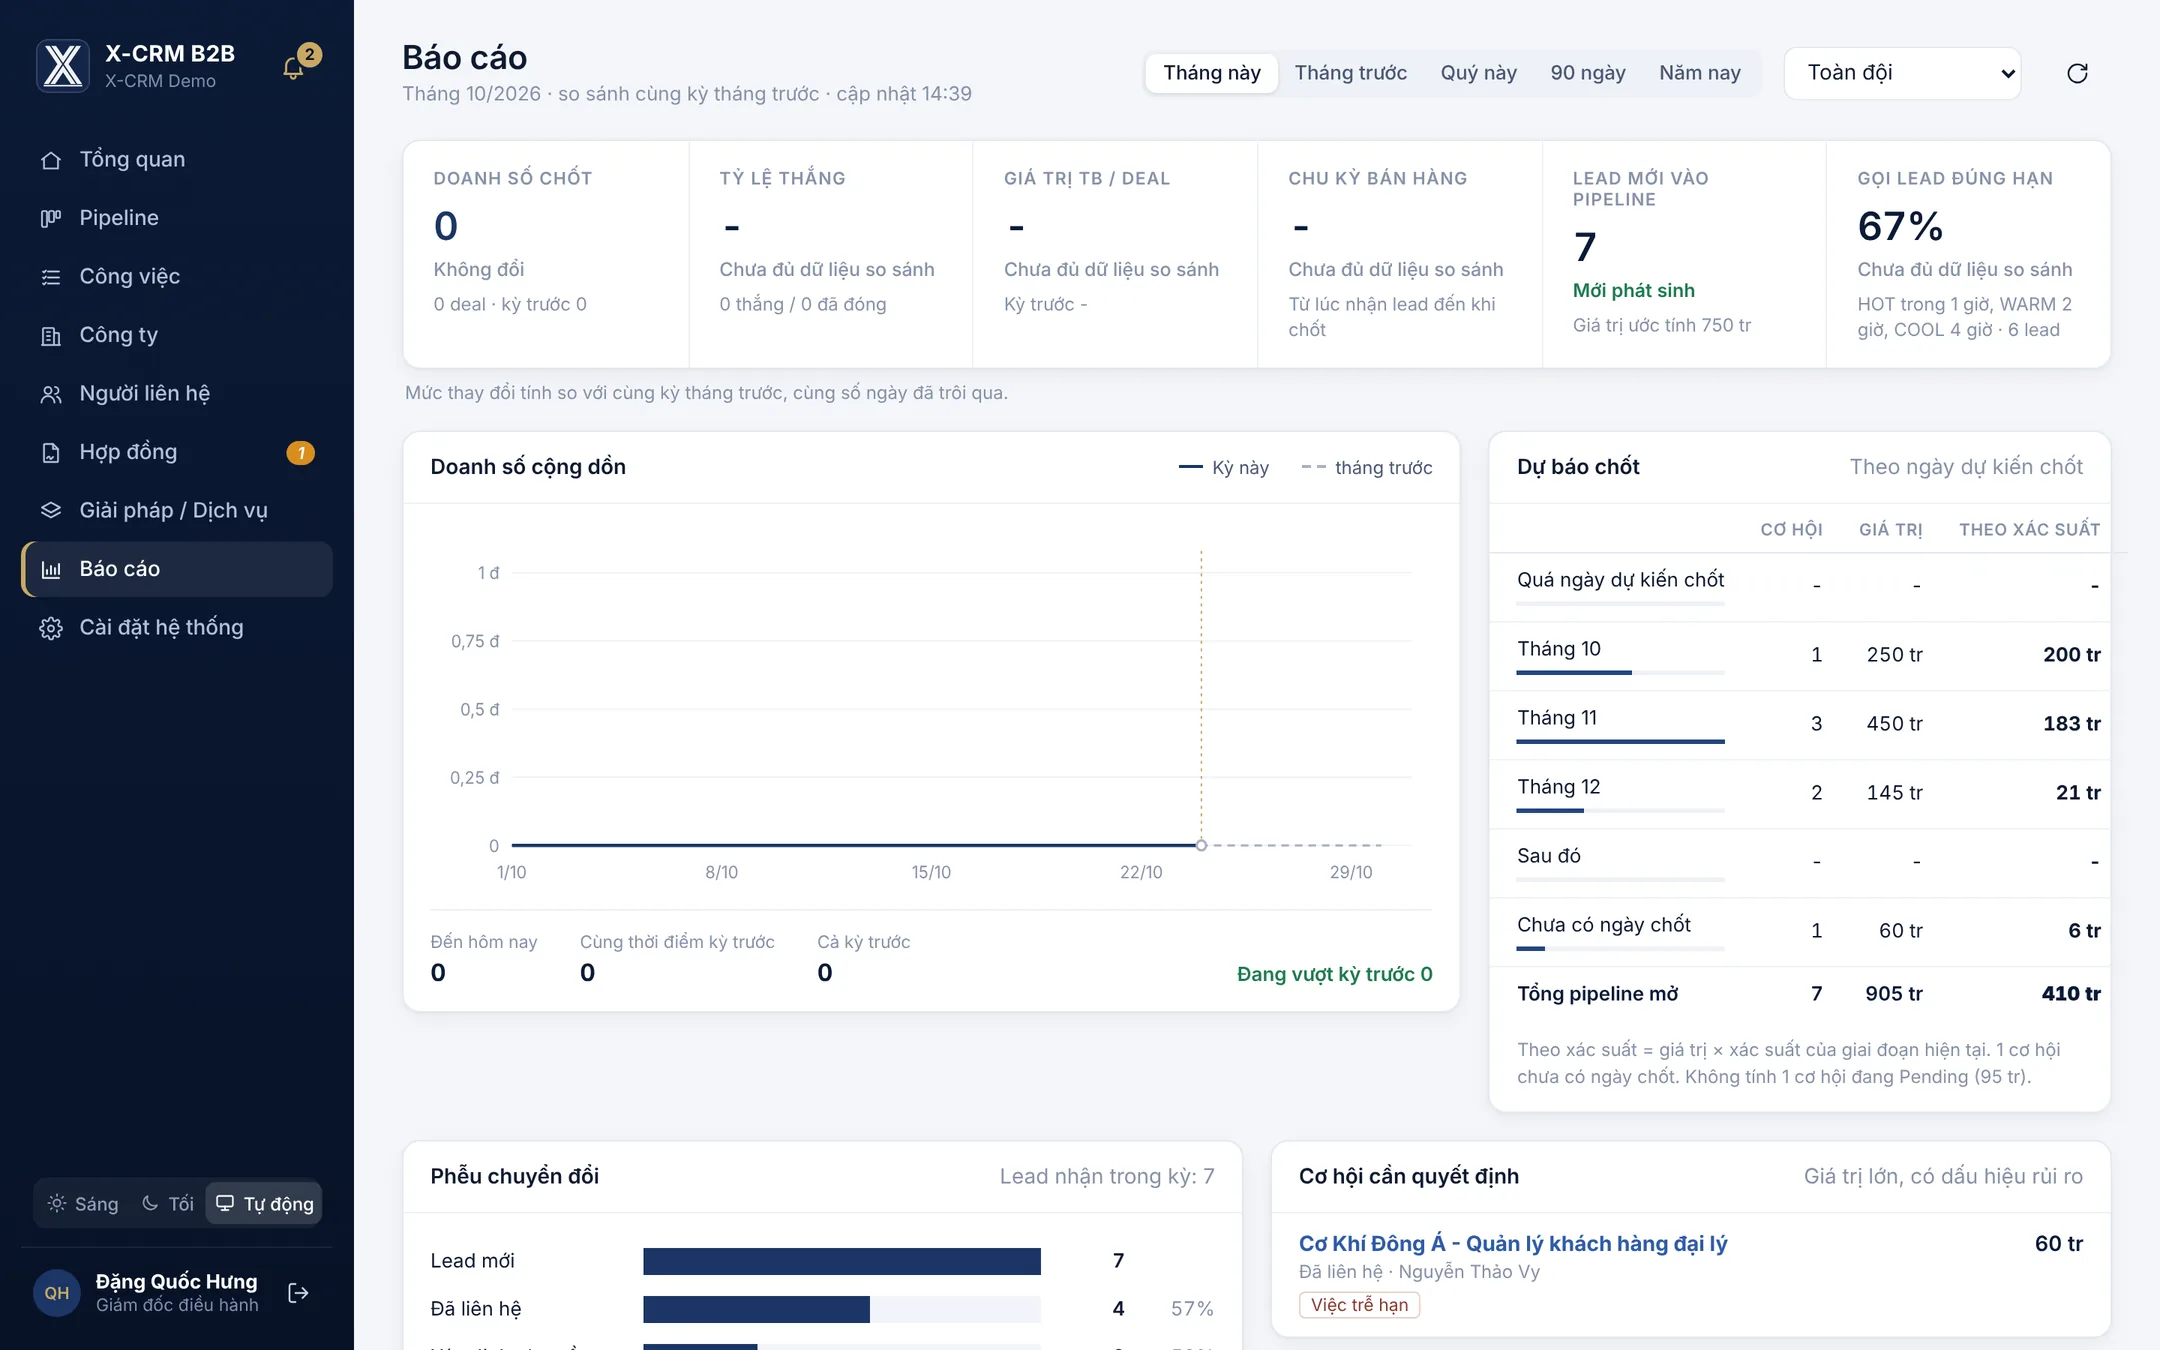Click the refresh report icon
Viewport: 2160px width, 1350px height.
click(x=2077, y=73)
